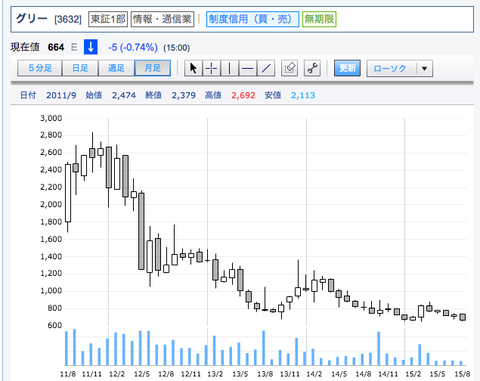Click the chart type dropdown arrow
The image size is (480, 381).
[424, 68]
